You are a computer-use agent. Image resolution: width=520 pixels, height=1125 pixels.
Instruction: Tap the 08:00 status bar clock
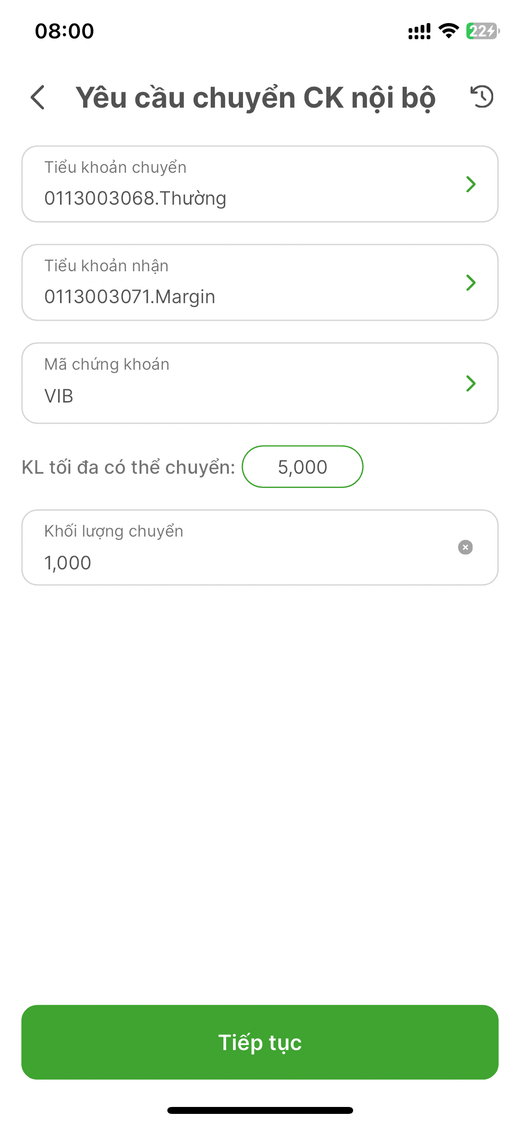point(65,31)
